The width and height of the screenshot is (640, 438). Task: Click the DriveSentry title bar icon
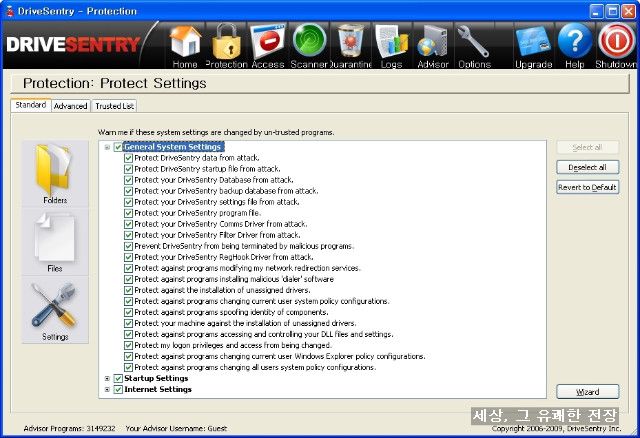(10, 11)
